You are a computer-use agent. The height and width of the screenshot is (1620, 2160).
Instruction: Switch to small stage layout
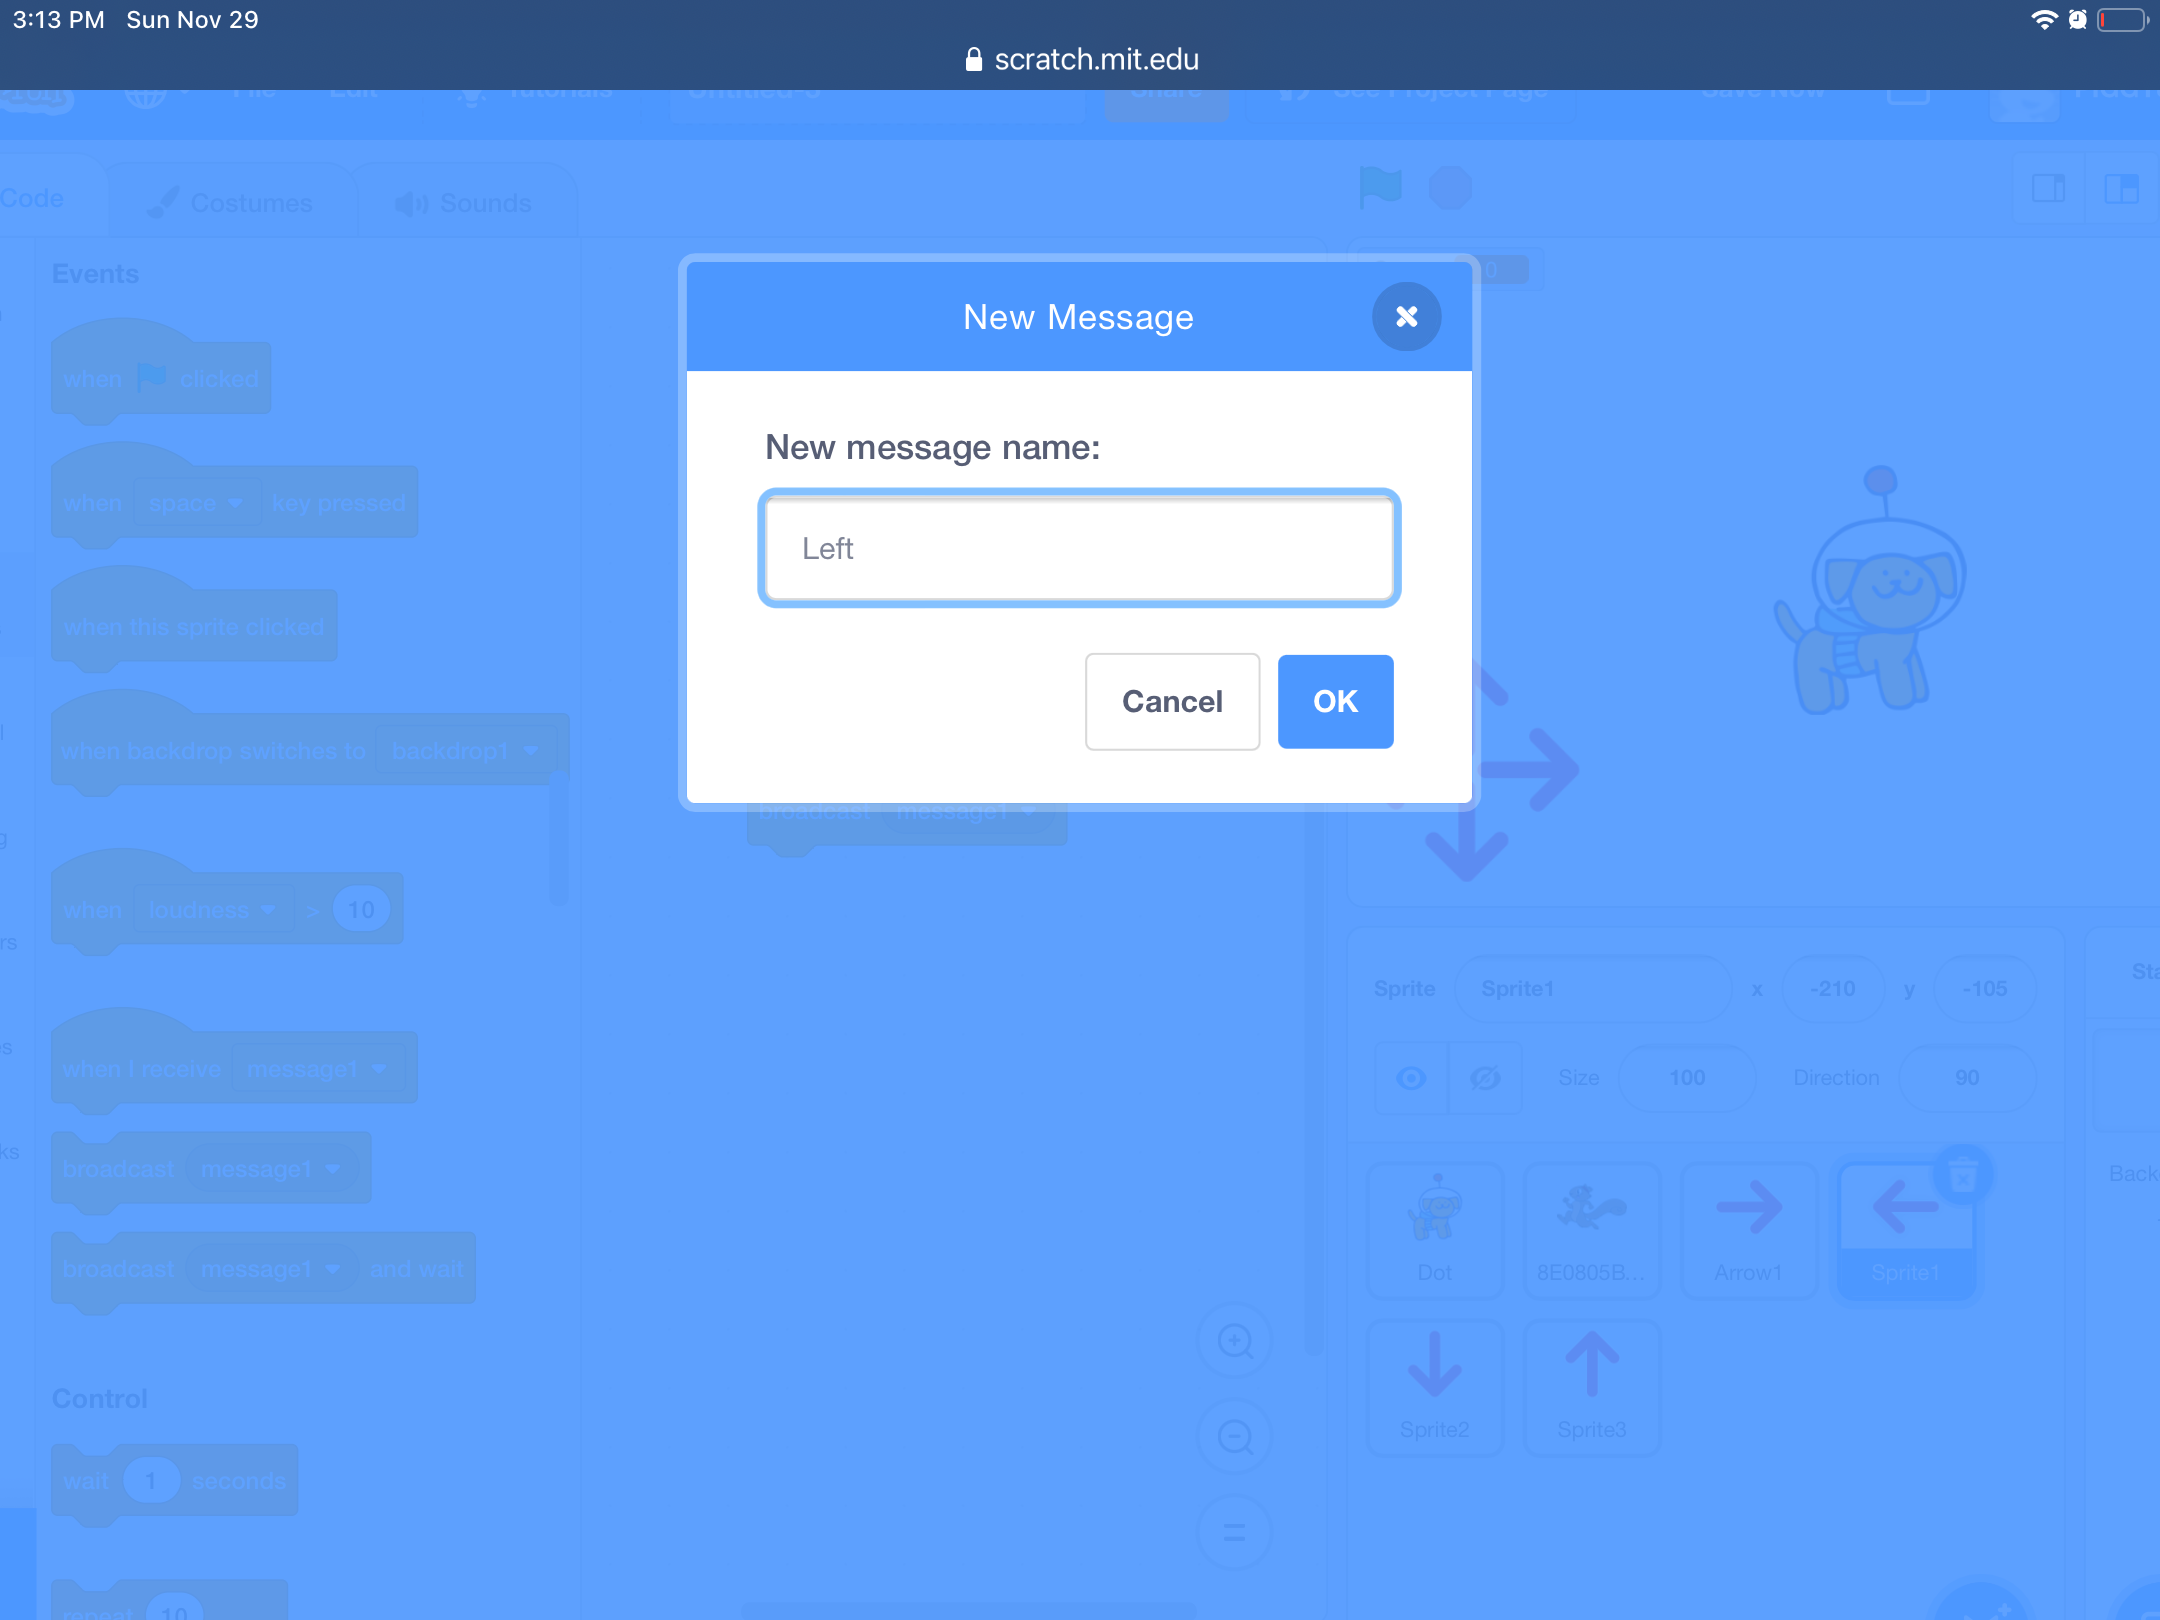[x=2048, y=189]
